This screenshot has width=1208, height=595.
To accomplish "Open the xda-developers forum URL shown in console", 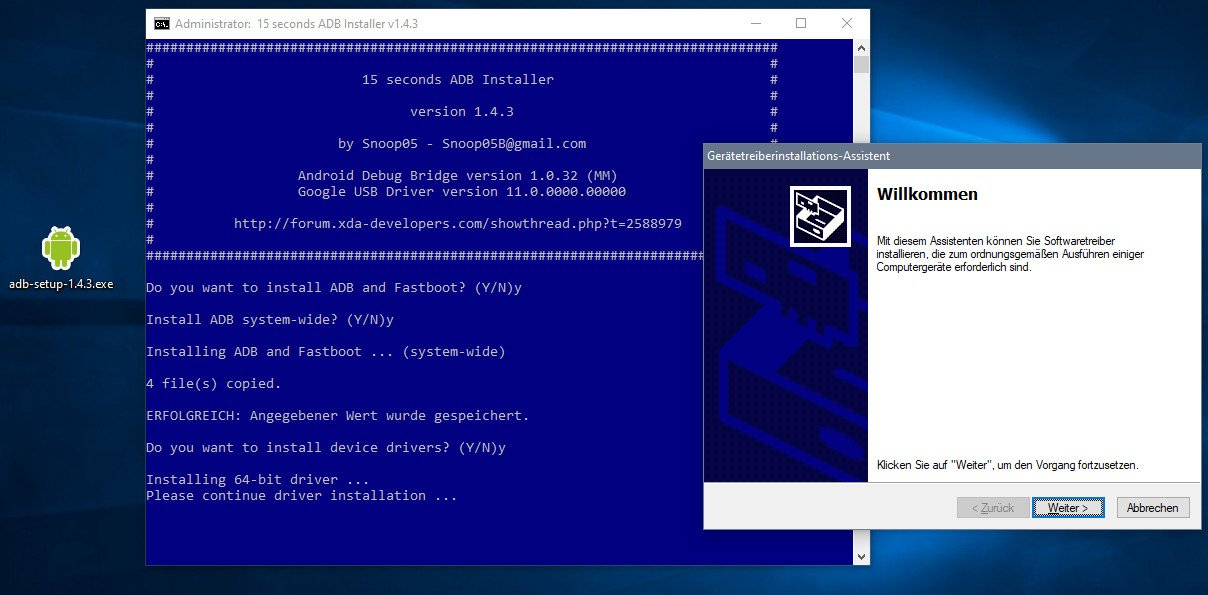I will [458, 223].
